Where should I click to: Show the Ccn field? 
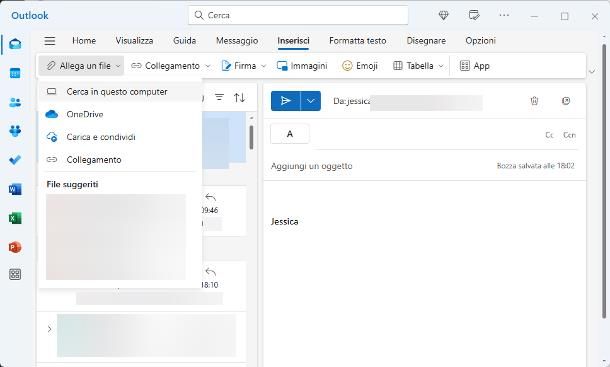click(x=569, y=135)
